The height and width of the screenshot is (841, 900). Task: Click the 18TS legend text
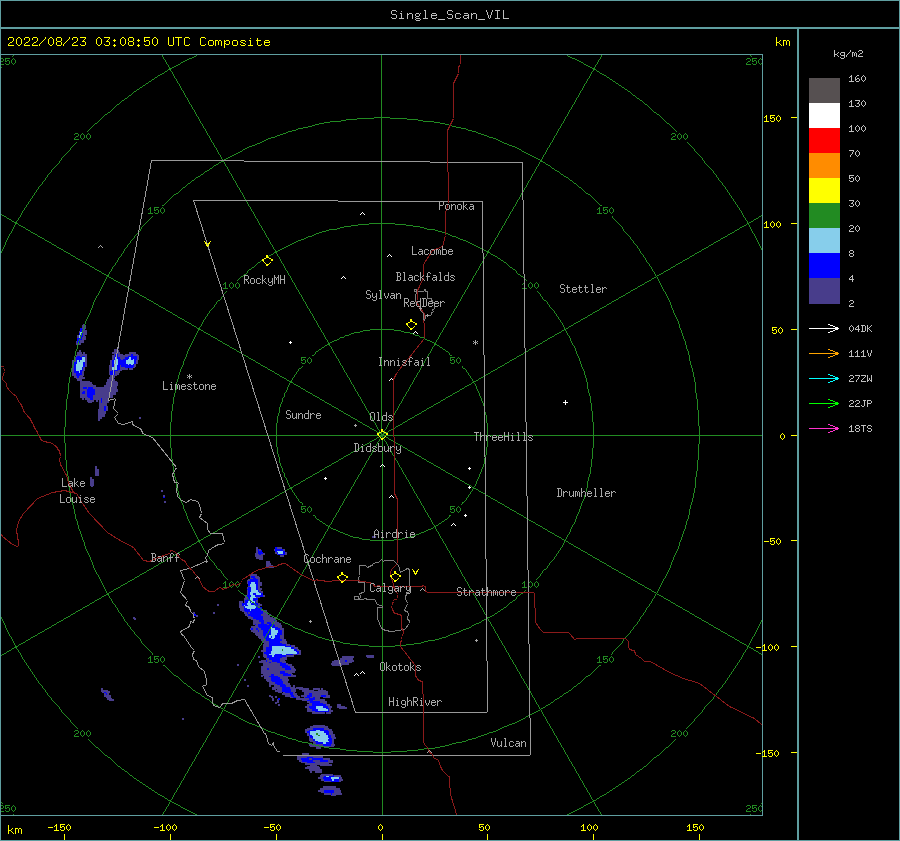860,429
